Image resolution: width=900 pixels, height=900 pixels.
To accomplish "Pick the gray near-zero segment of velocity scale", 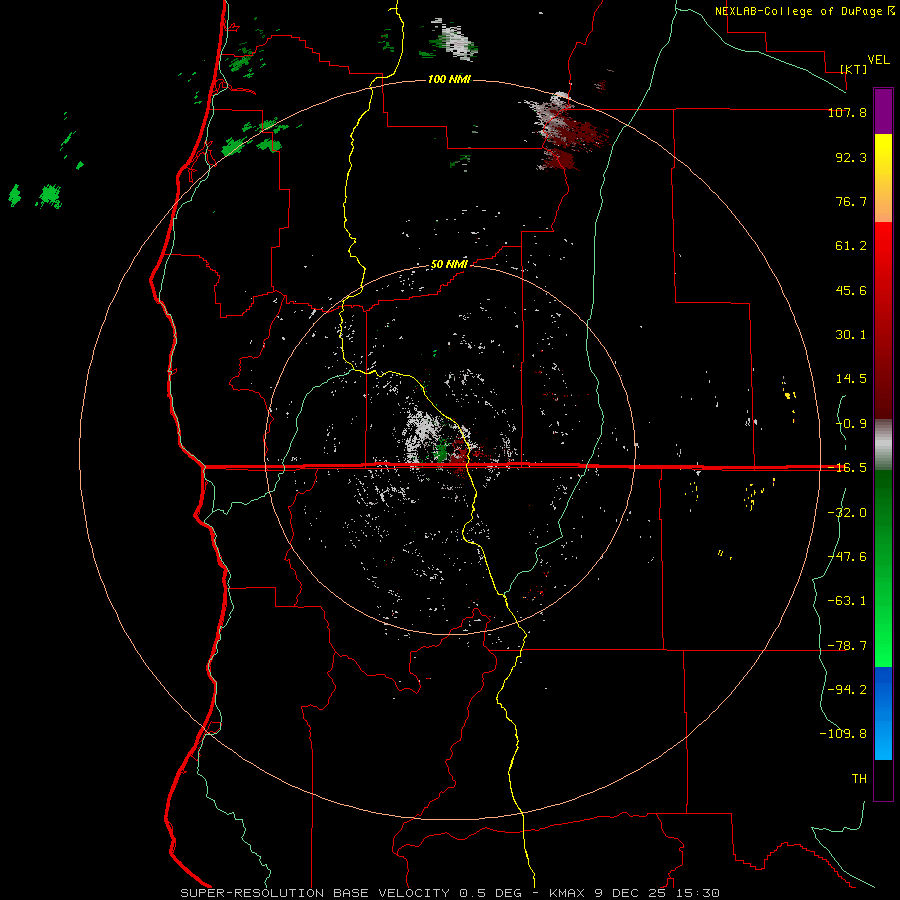I will [x=883, y=445].
